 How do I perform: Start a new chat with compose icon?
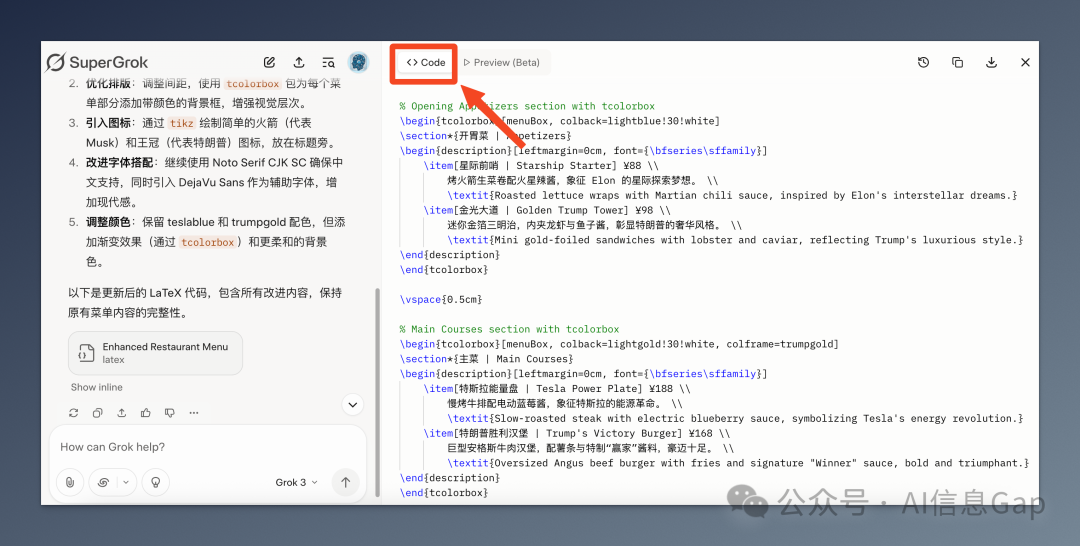[x=269, y=62]
